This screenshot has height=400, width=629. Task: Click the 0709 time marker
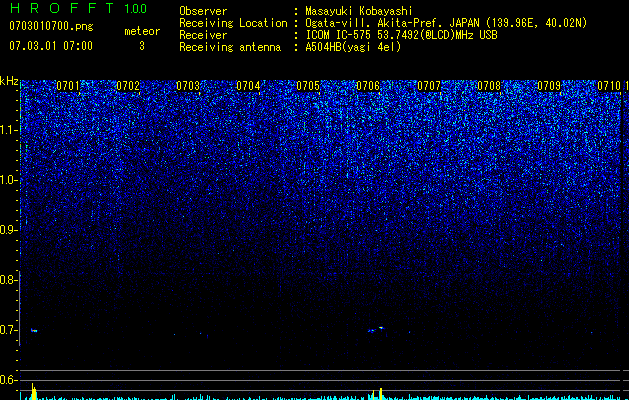(x=549, y=86)
